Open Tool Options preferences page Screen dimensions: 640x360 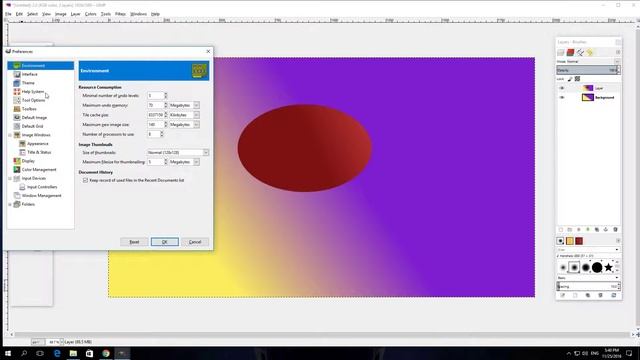point(33,100)
